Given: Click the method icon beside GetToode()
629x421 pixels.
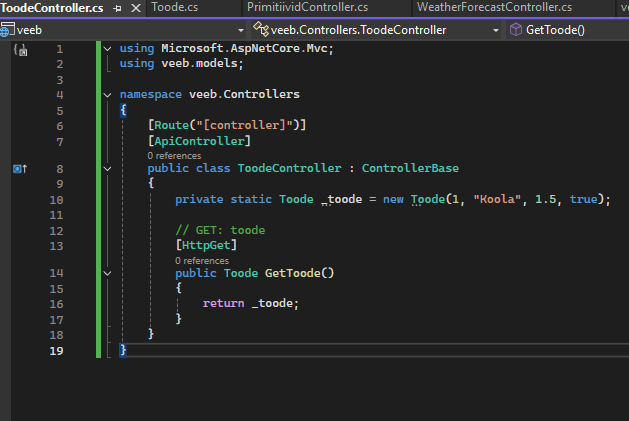Looking at the screenshot, I should coord(515,30).
